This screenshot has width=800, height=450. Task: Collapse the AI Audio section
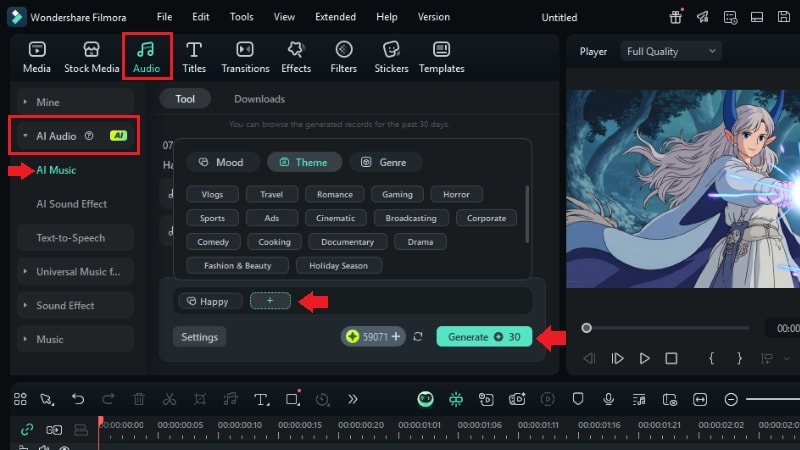coord(25,136)
